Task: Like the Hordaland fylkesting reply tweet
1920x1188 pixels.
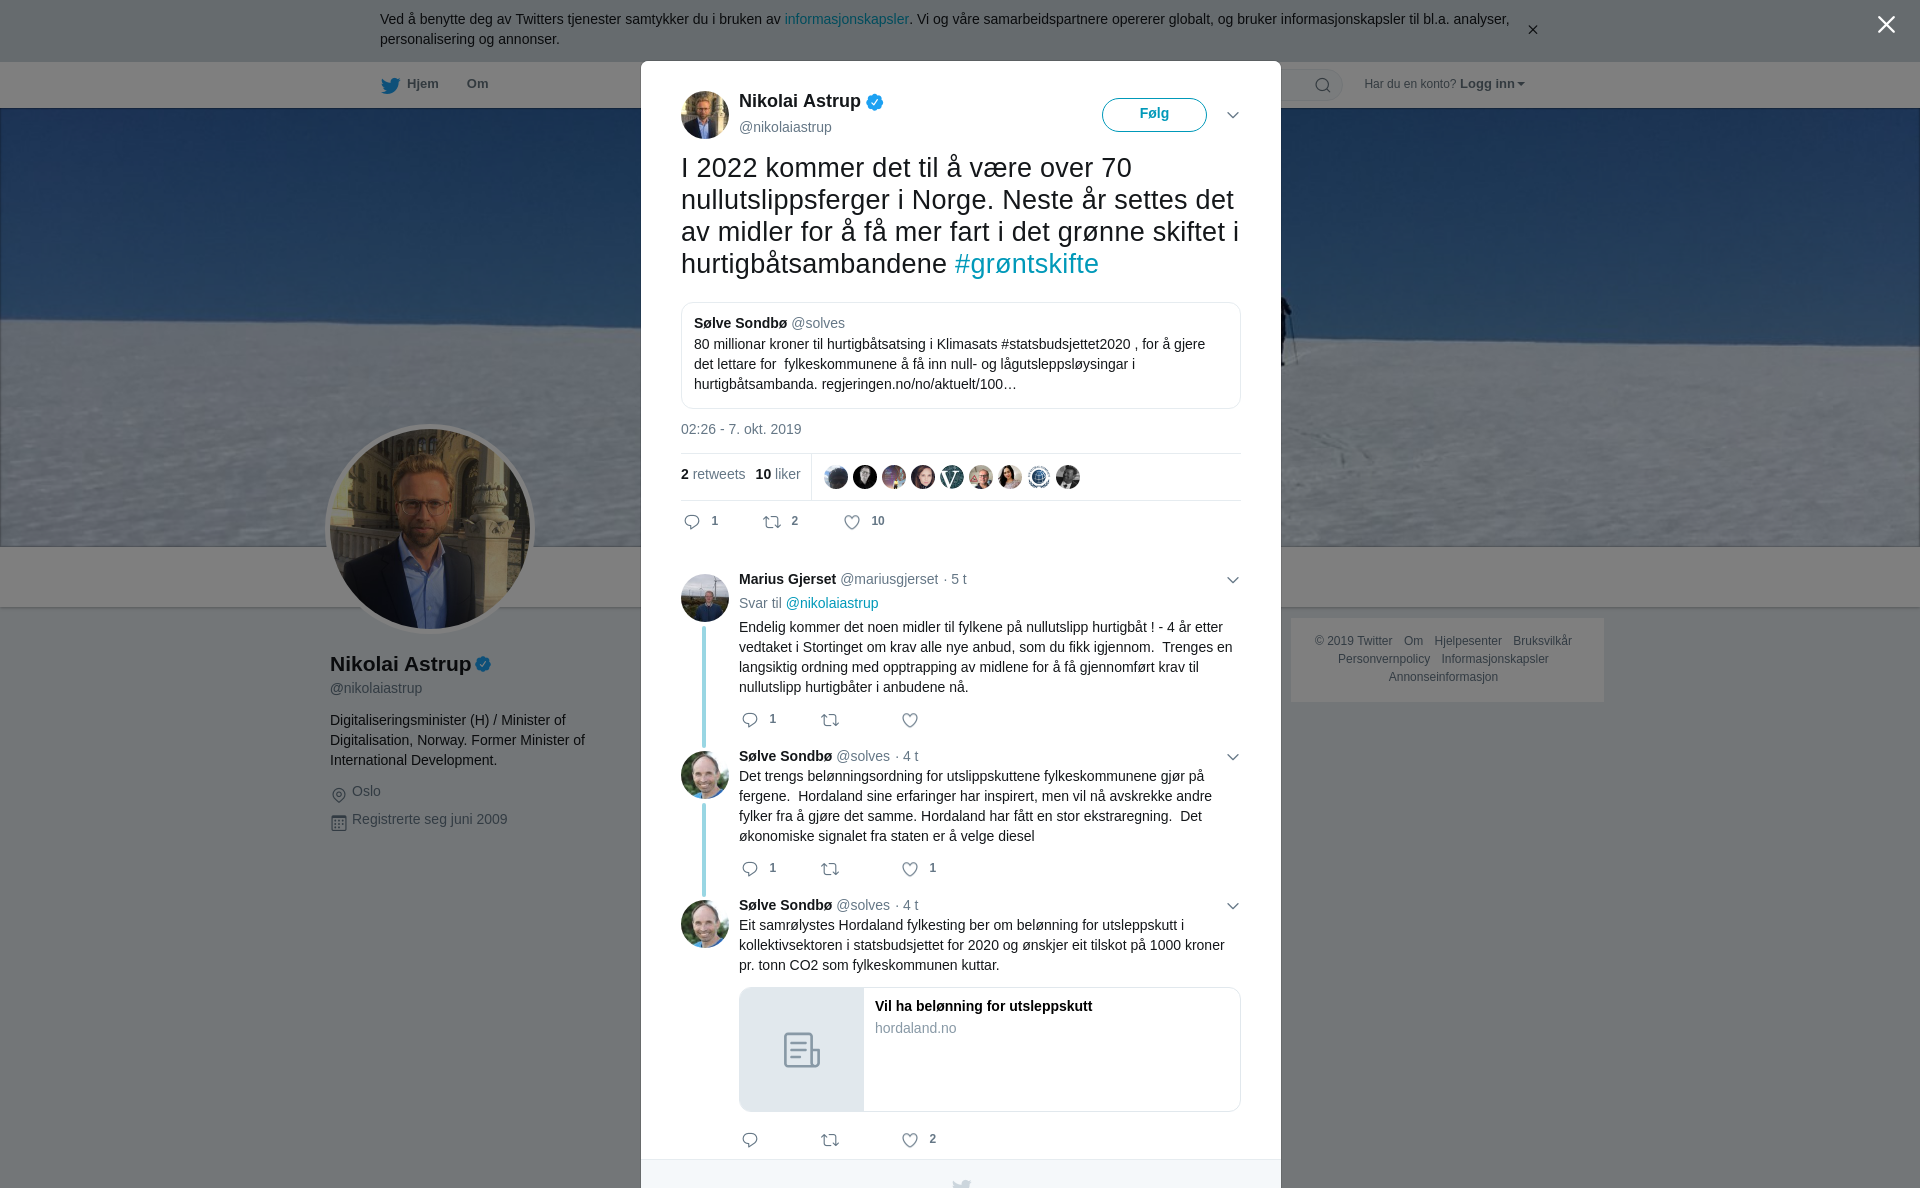Action: coord(910,1140)
